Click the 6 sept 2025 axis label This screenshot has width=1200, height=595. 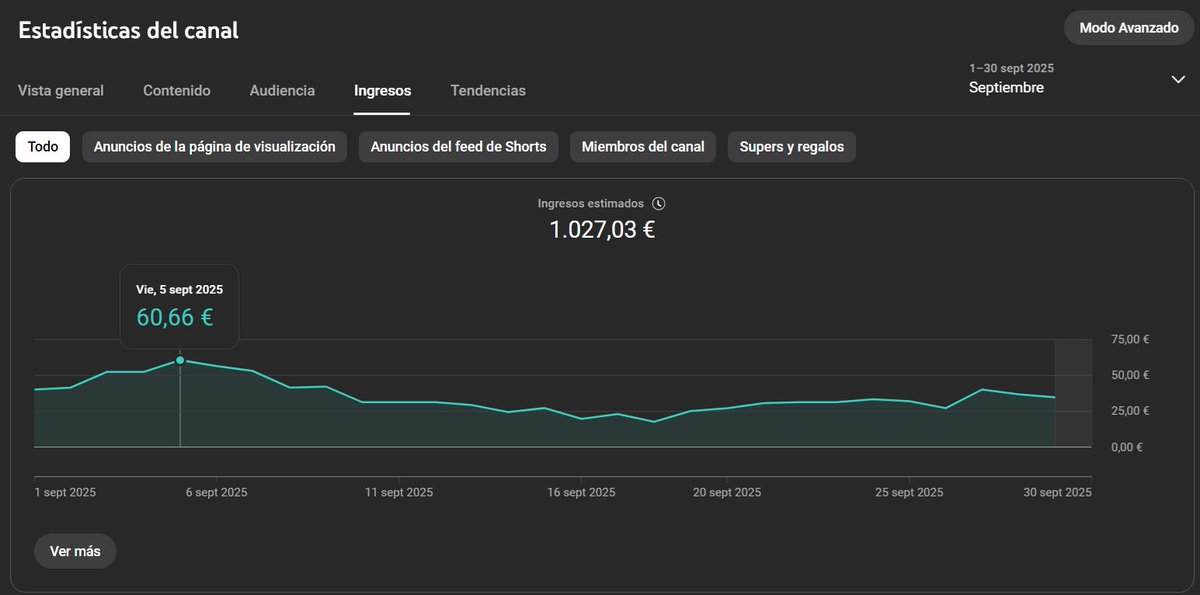click(x=215, y=492)
